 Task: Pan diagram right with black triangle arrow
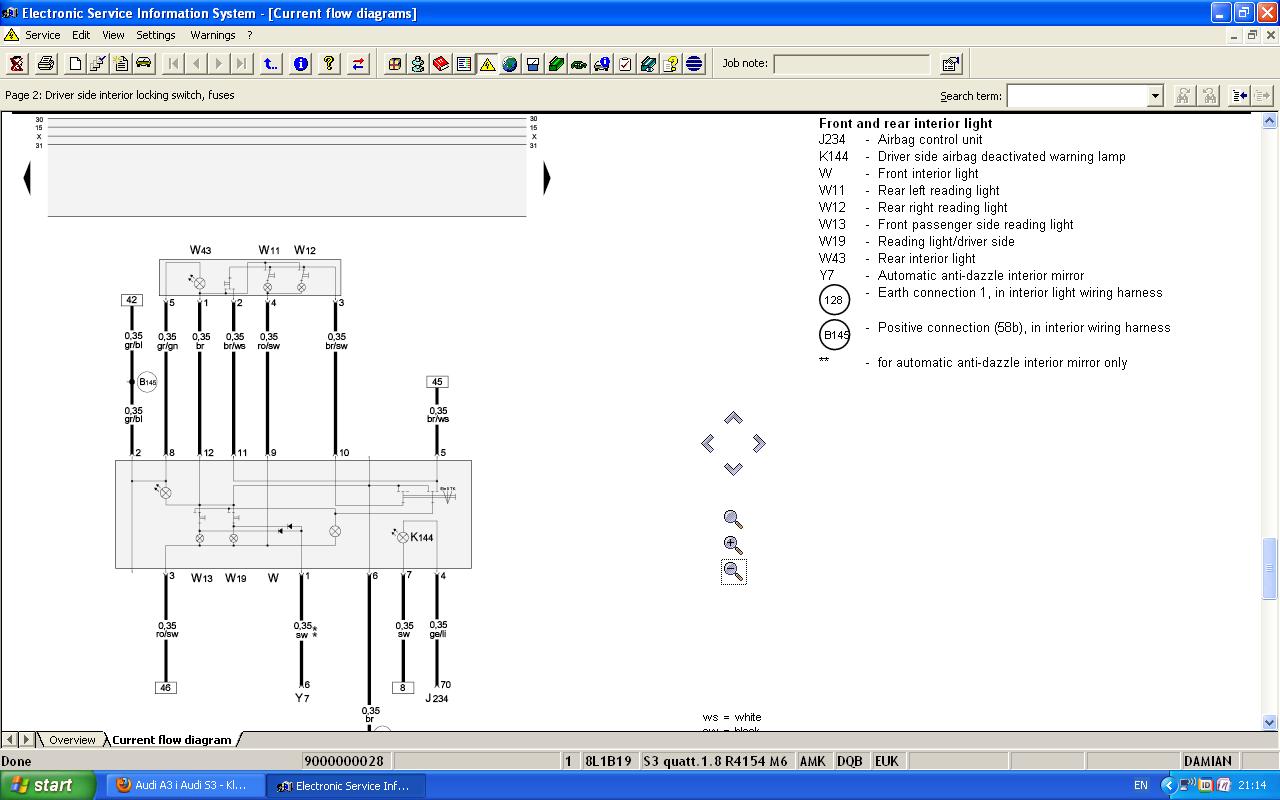(x=546, y=179)
